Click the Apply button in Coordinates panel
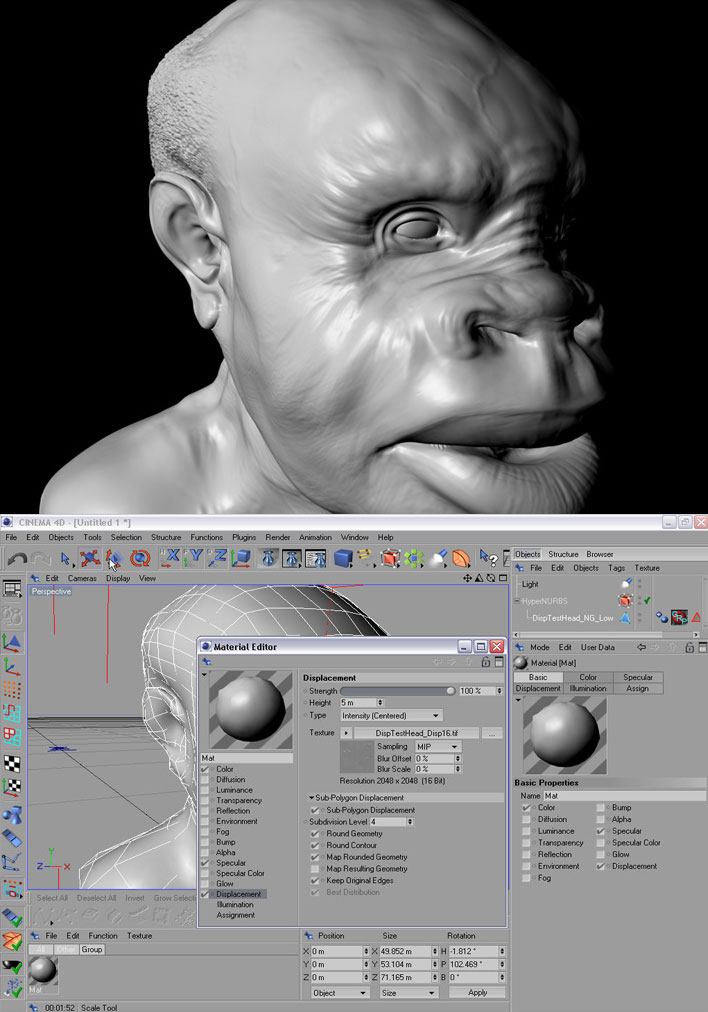 [477, 993]
